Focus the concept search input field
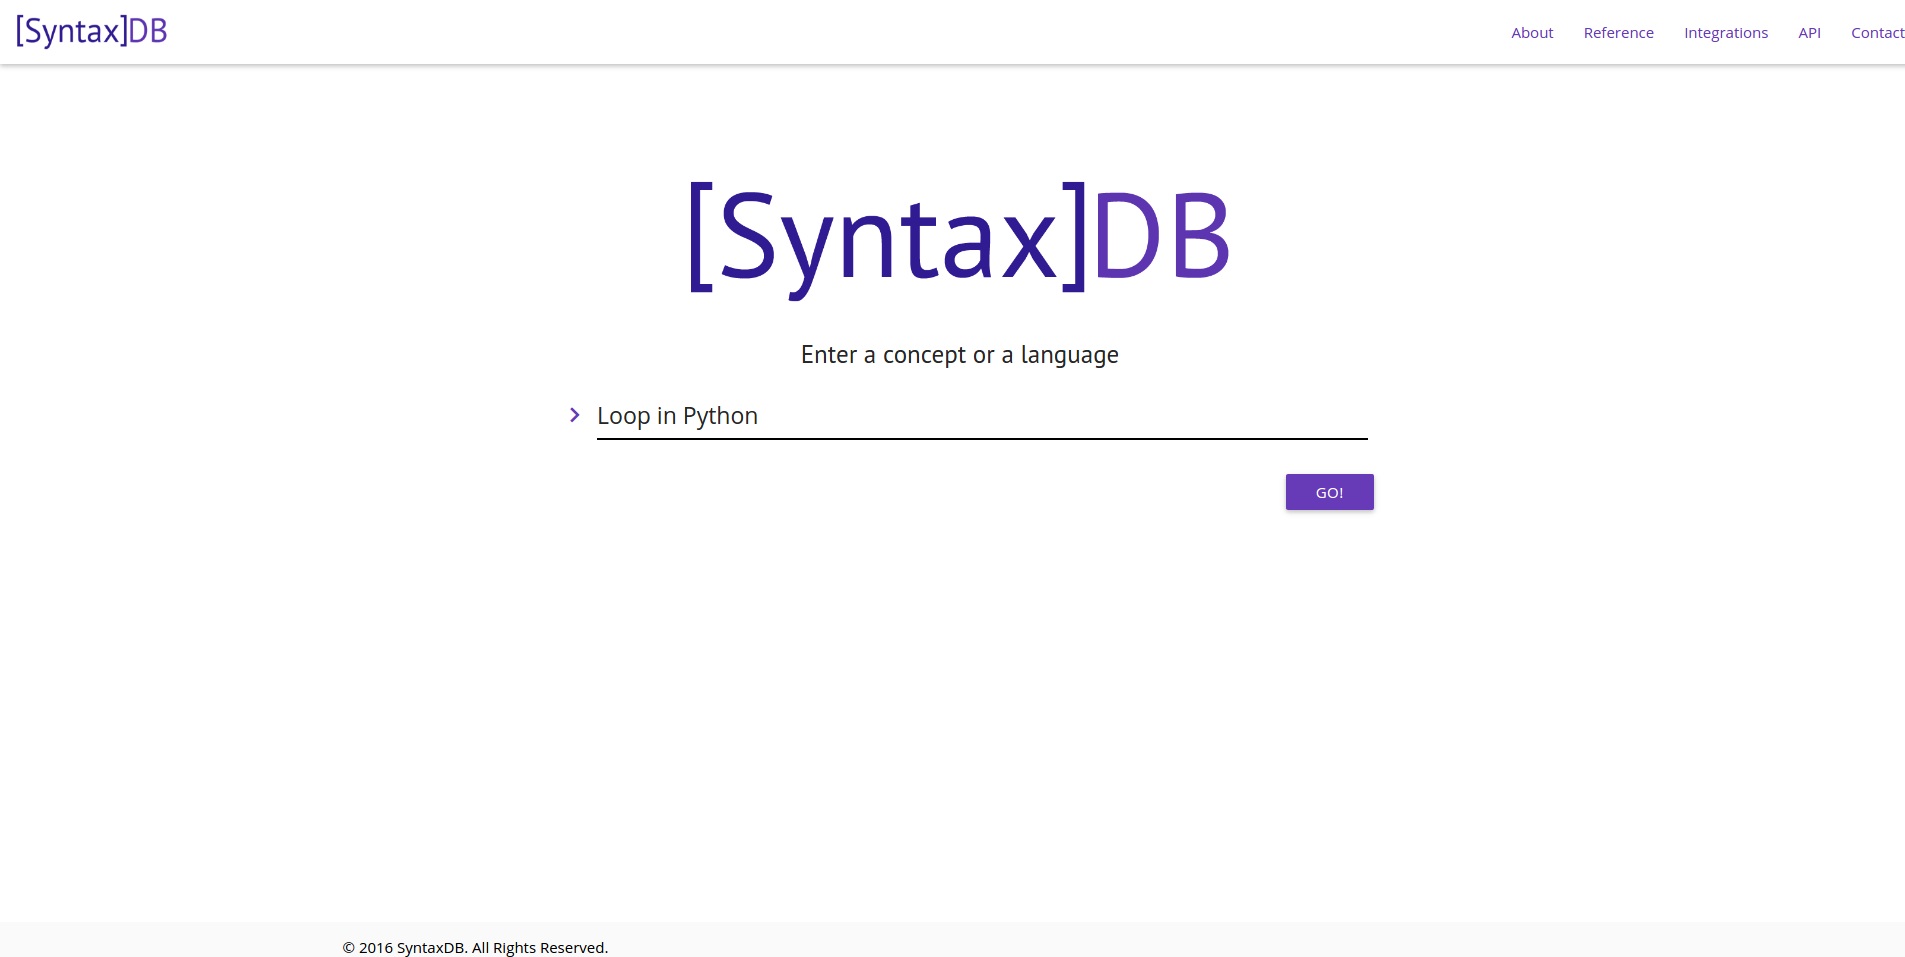This screenshot has height=957, width=1905. (982, 416)
